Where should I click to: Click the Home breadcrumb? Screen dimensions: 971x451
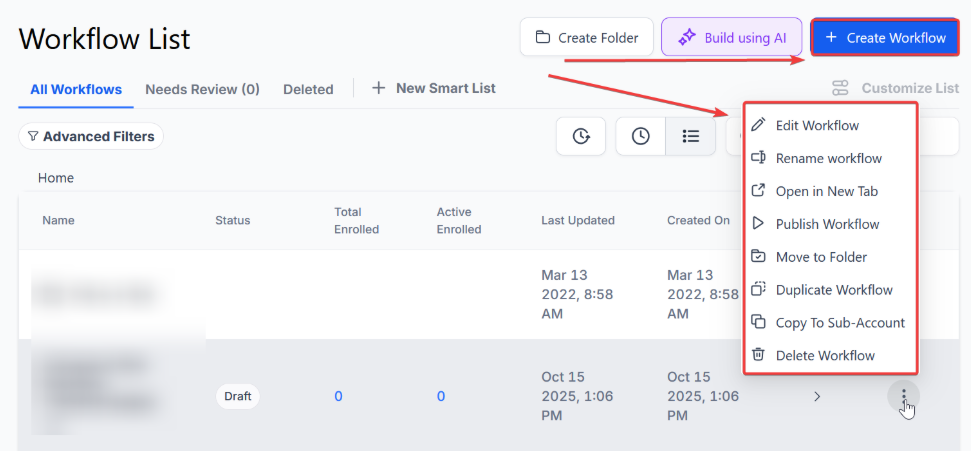point(56,178)
